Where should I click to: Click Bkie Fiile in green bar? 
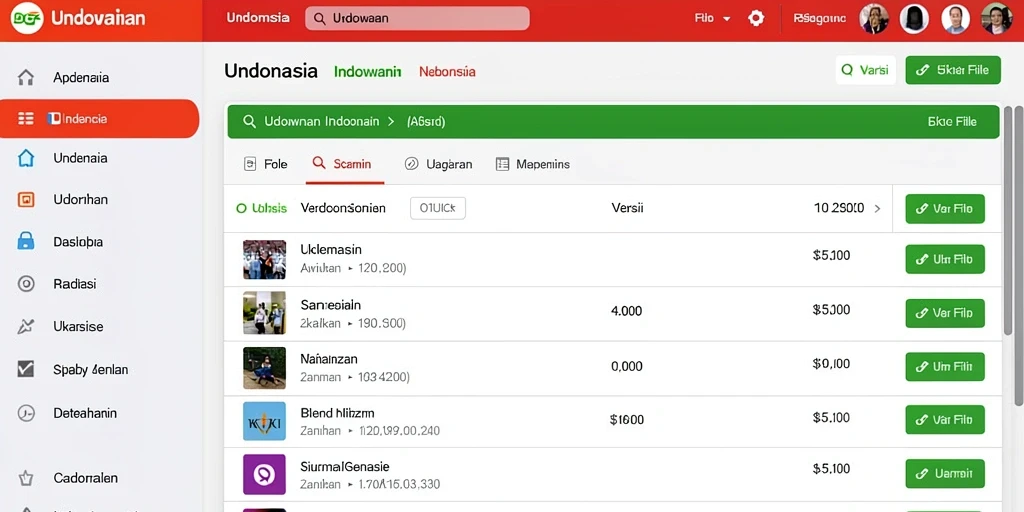coord(952,121)
